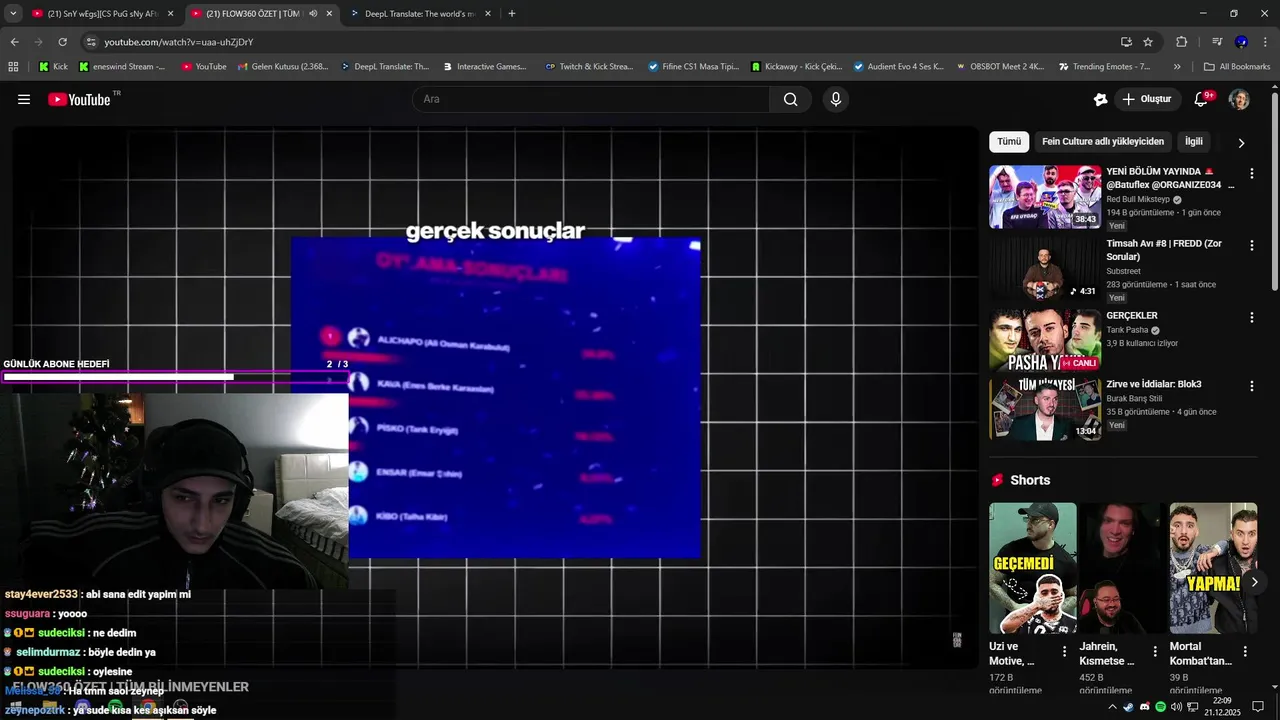Show hidden system tray icons

(x=1112, y=707)
